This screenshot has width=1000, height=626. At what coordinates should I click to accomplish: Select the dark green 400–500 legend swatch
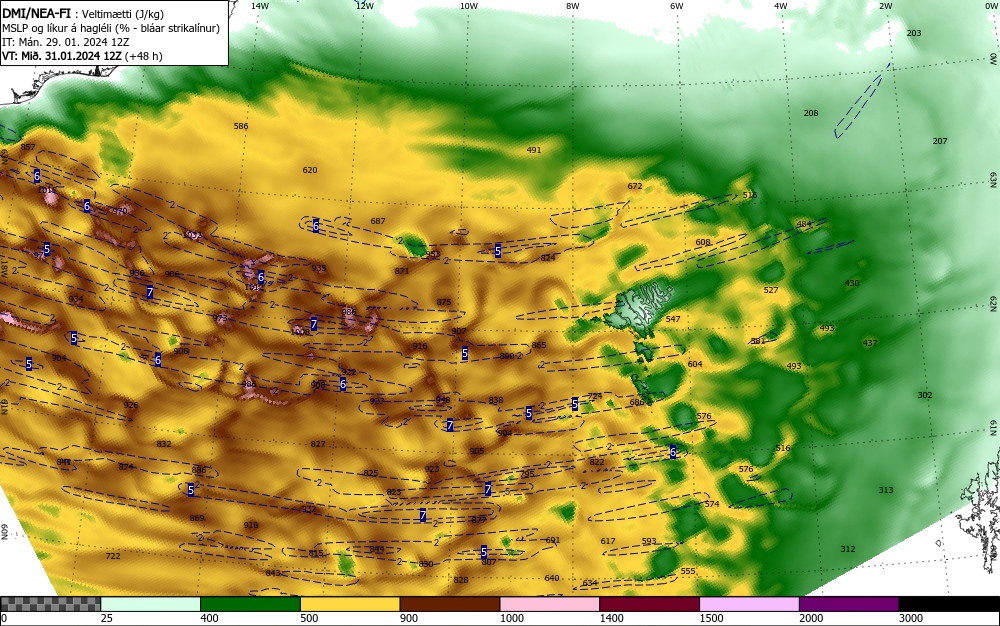[x=250, y=604]
